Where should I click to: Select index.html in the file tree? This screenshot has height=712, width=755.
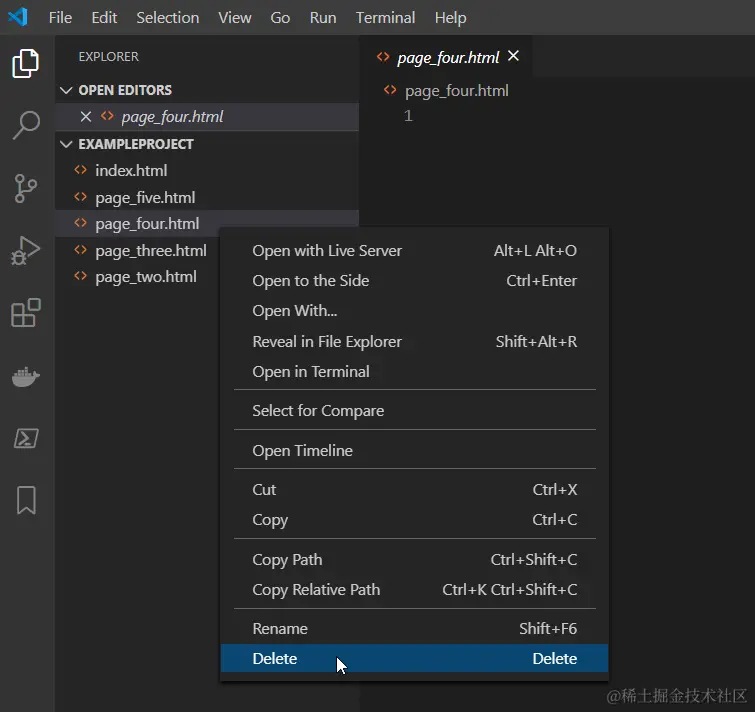pyautogui.click(x=207, y=170)
